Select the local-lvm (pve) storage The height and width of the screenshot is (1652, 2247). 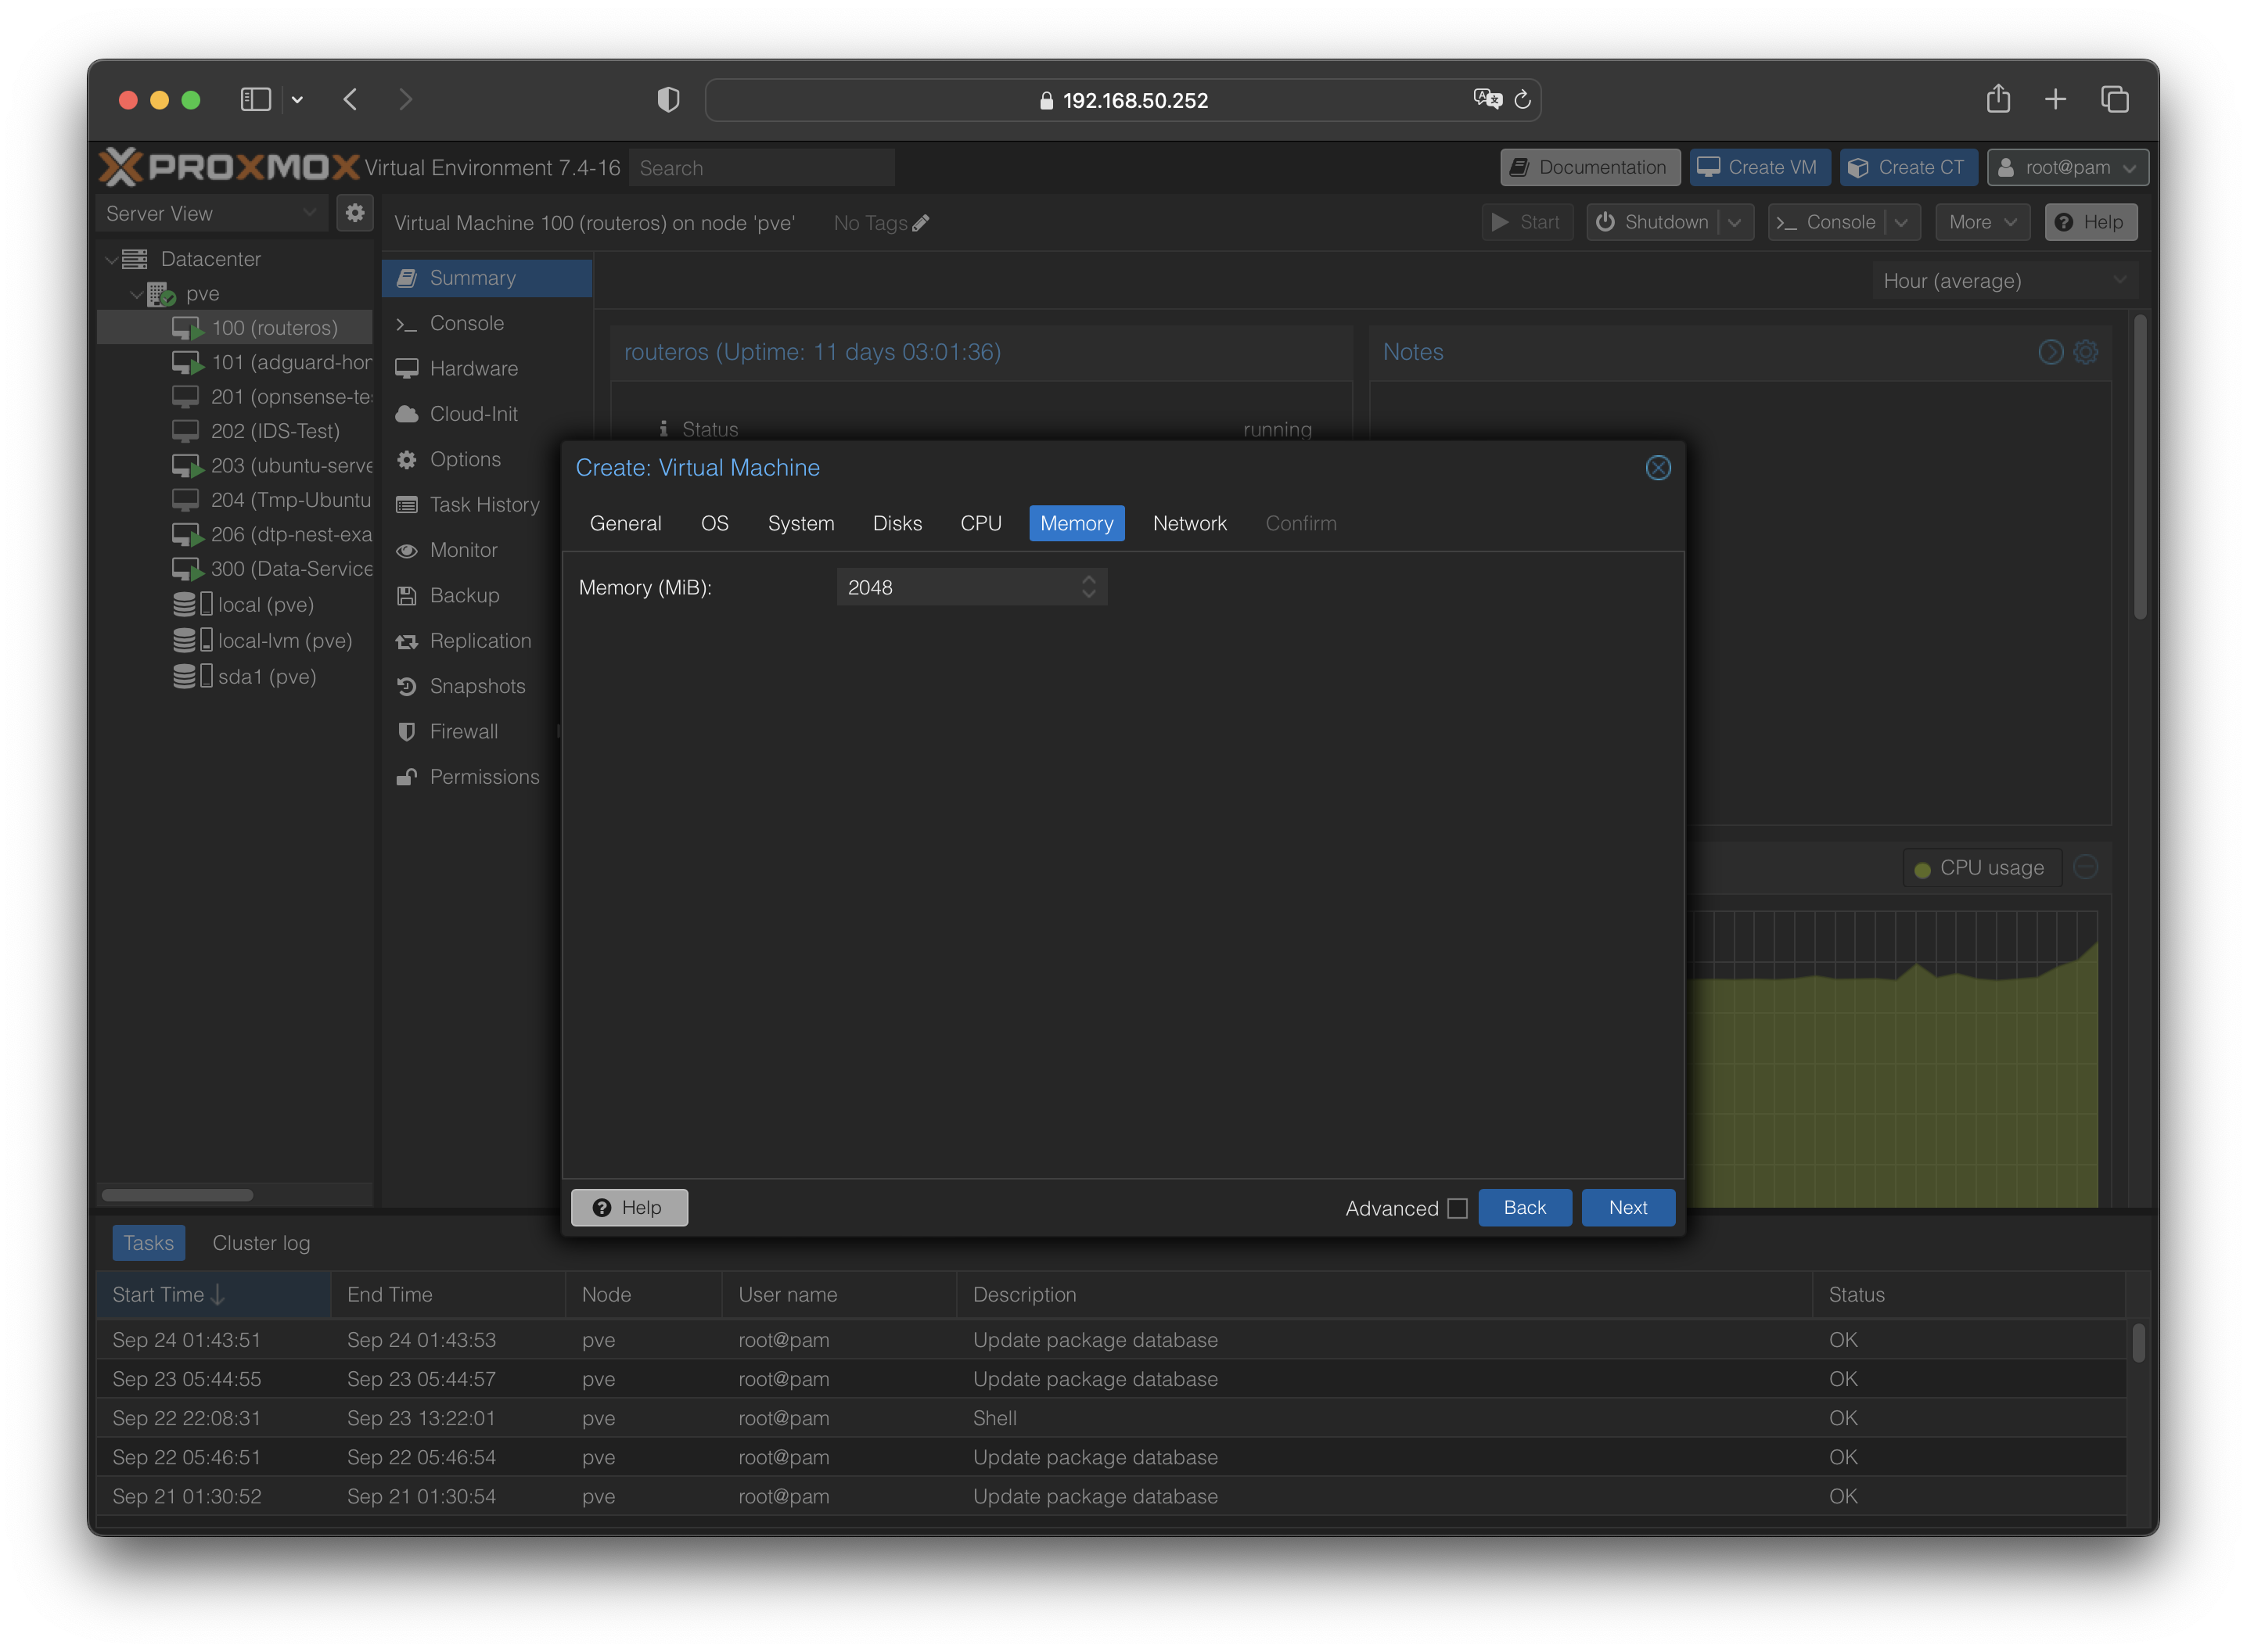point(284,640)
